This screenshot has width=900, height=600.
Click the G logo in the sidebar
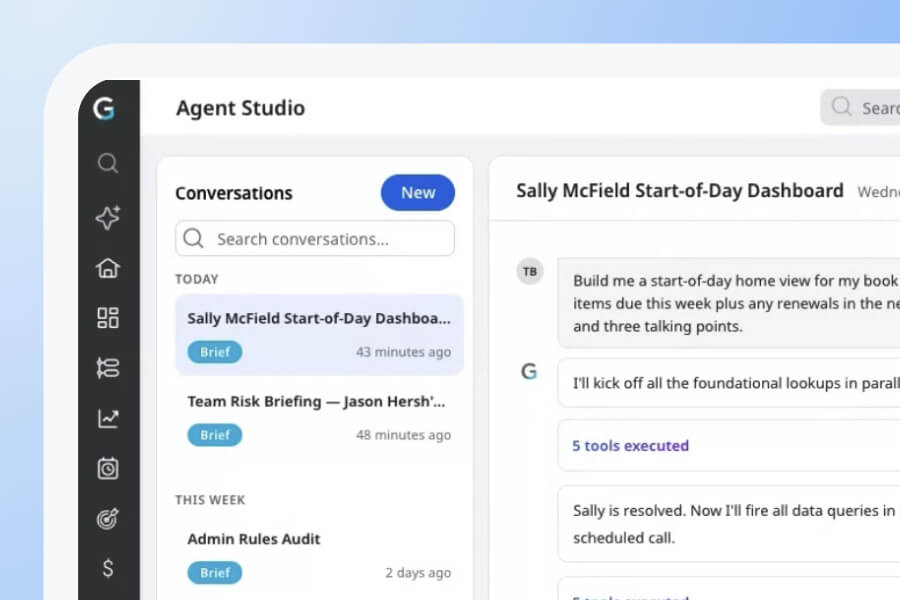click(104, 108)
